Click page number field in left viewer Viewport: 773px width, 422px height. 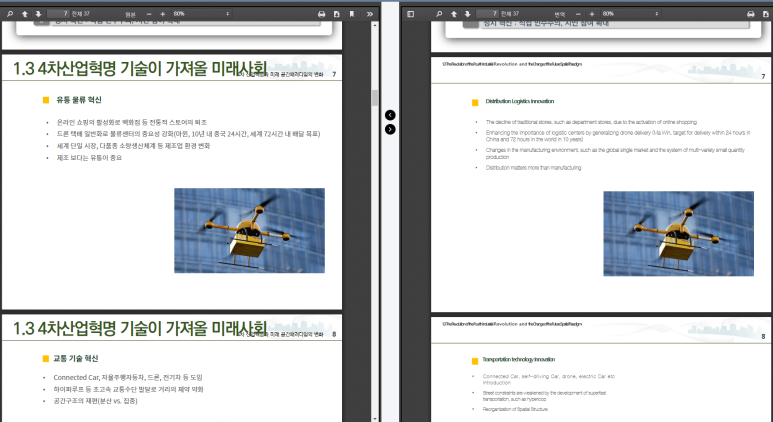point(58,14)
